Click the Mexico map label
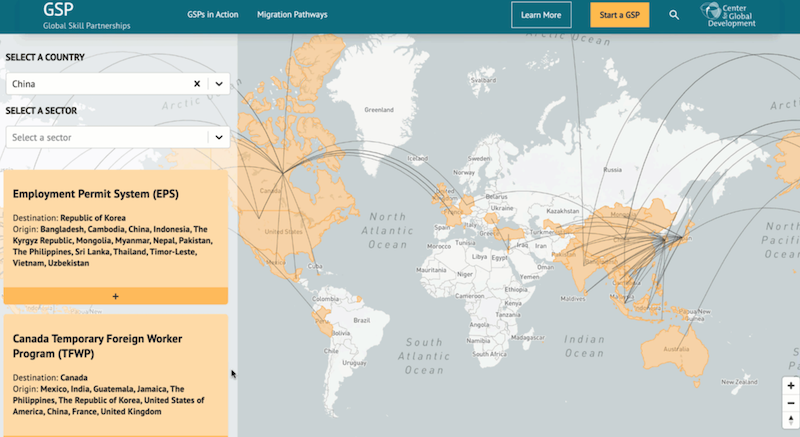800x437 pixels. [x=276, y=262]
